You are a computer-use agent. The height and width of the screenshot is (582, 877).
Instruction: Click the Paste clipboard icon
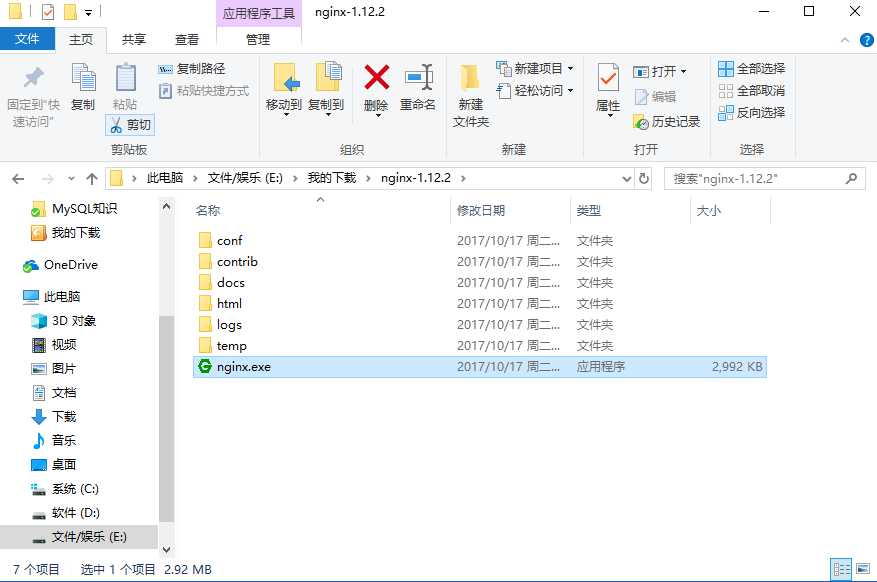pos(125,78)
